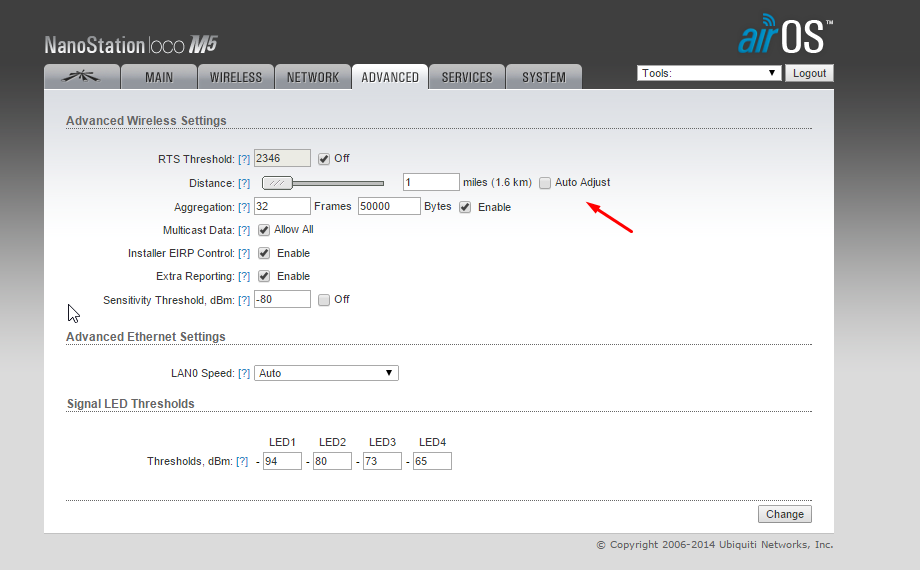Click the Aggregation Frames field

[x=282, y=206]
